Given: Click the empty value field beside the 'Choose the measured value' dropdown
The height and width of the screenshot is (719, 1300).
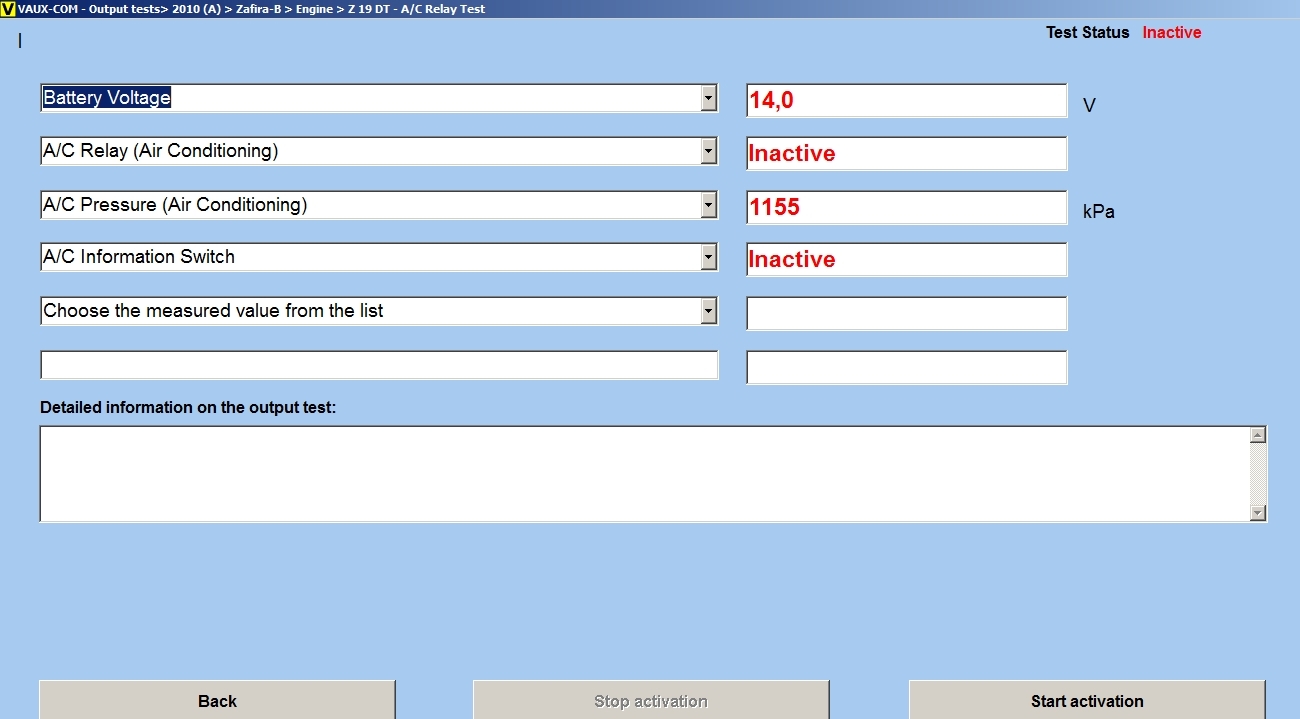Looking at the screenshot, I should pos(906,313).
